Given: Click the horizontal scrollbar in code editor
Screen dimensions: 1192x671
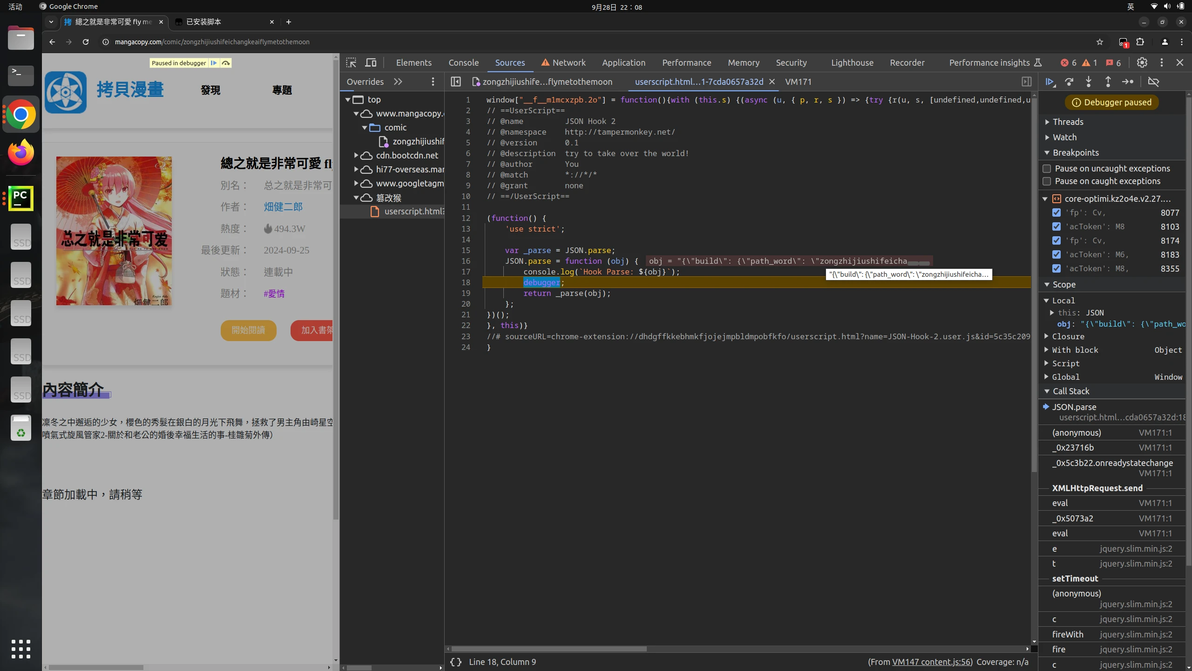Looking at the screenshot, I should 548,649.
